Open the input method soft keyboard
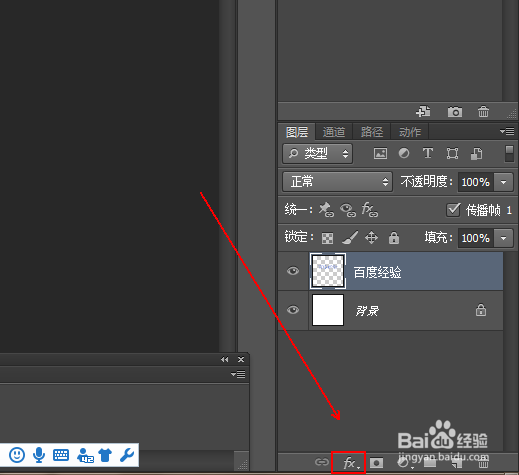 pos(61,455)
